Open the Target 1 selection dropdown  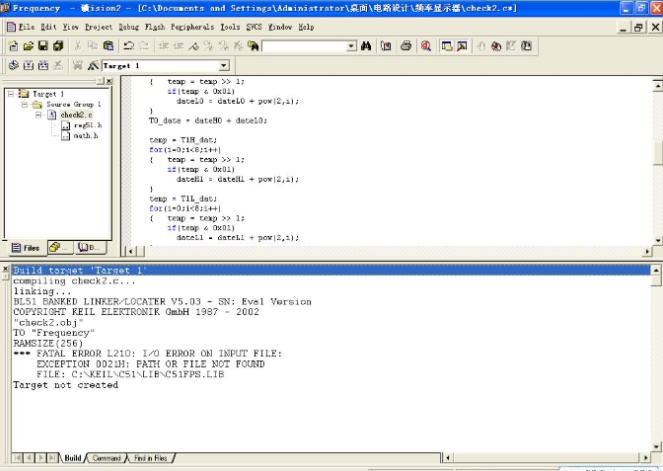pos(224,66)
